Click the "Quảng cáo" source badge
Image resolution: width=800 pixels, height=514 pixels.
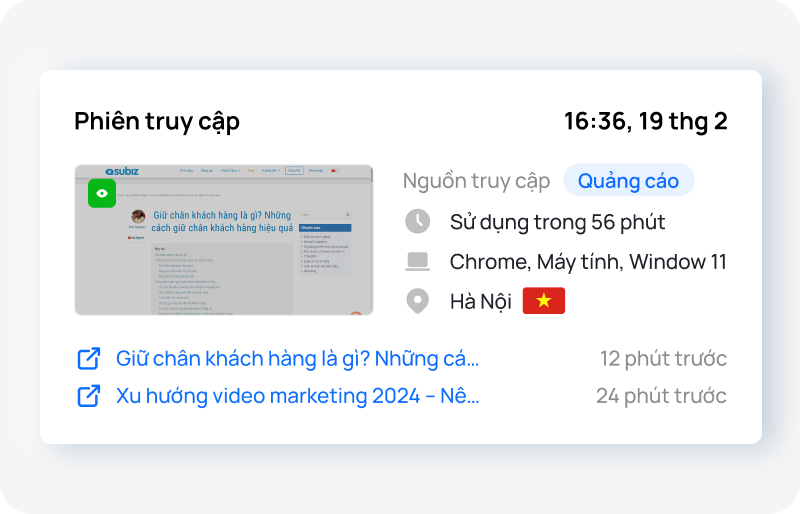[x=628, y=181]
